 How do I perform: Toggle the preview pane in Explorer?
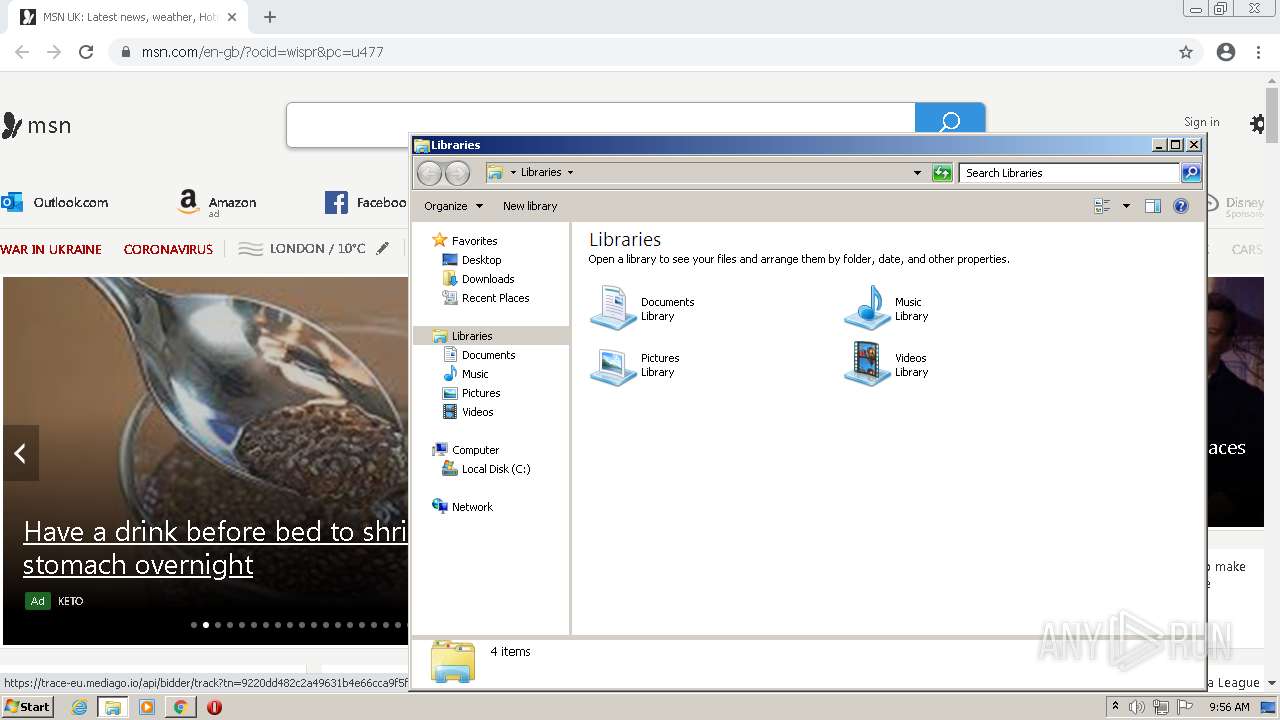[1153, 206]
